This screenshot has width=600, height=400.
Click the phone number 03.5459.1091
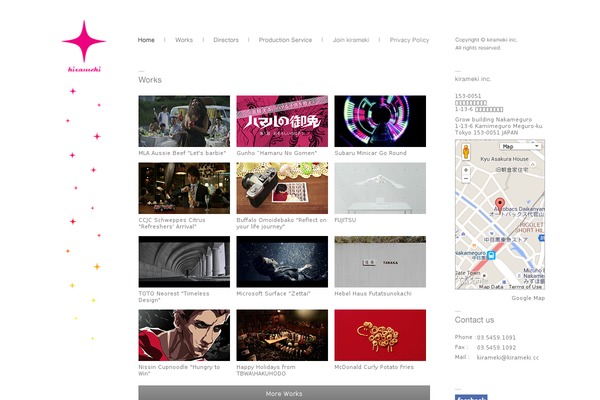tap(496, 338)
